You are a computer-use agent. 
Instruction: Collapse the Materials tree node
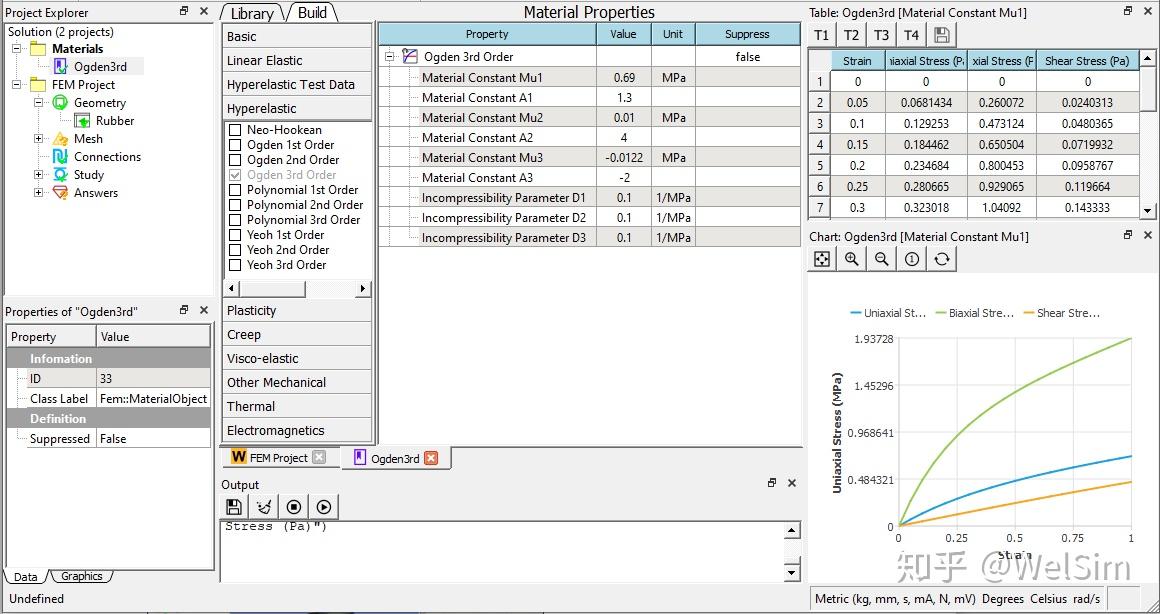tap(17, 49)
